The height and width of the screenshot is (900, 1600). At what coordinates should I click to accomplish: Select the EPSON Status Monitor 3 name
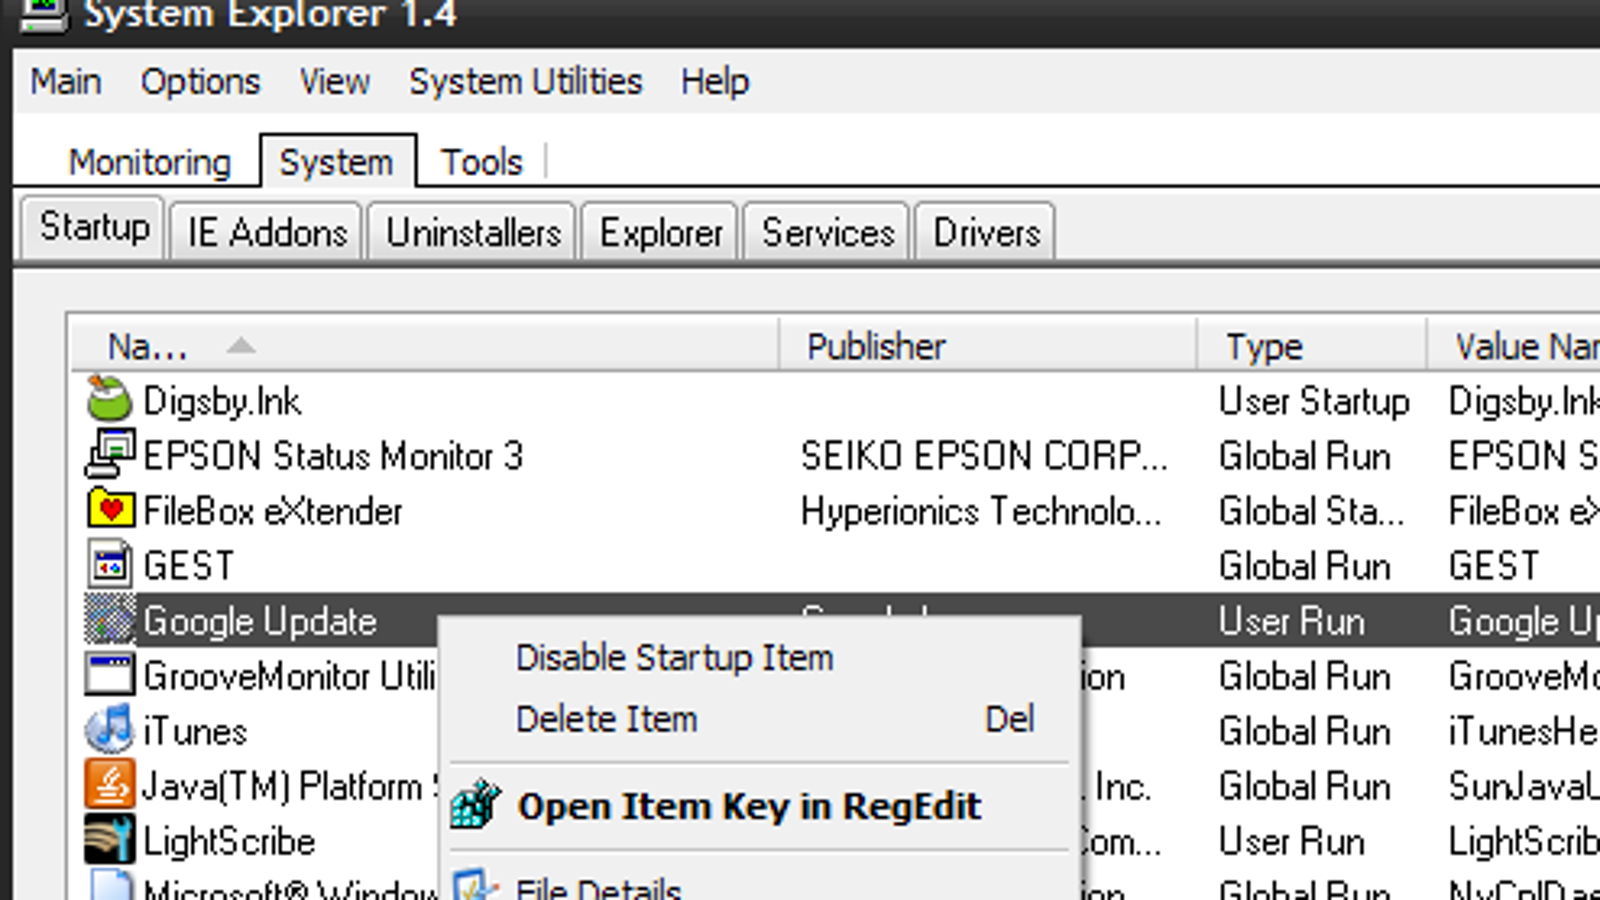click(x=333, y=456)
